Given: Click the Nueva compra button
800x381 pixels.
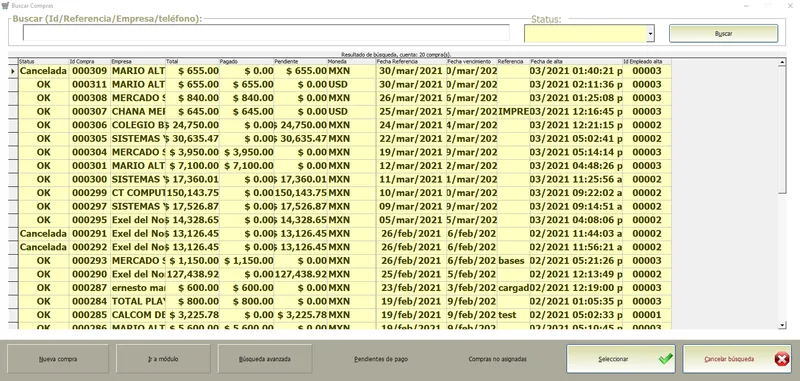Looking at the screenshot, I should coord(58,359).
